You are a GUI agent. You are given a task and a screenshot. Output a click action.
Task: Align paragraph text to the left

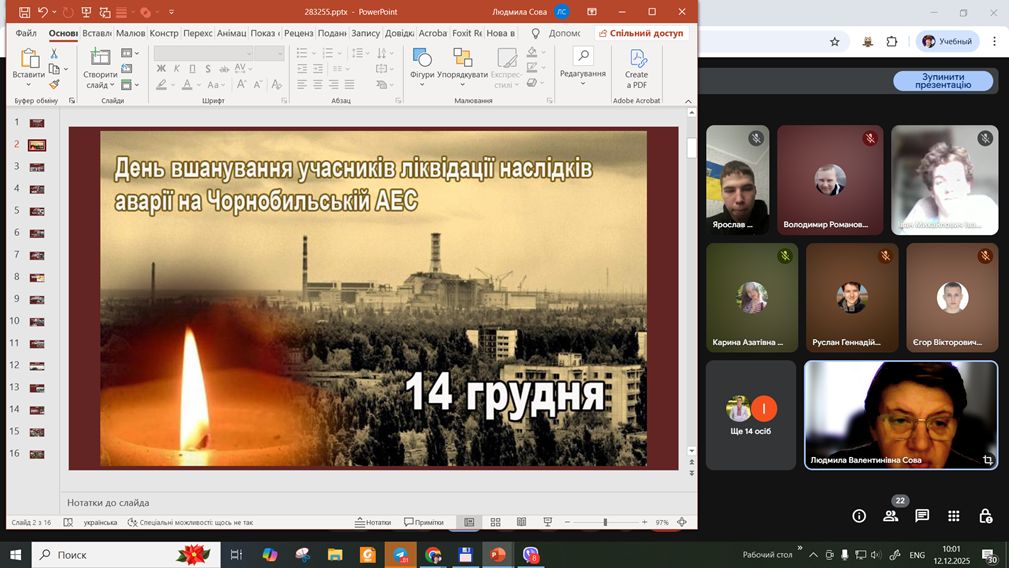[302, 84]
